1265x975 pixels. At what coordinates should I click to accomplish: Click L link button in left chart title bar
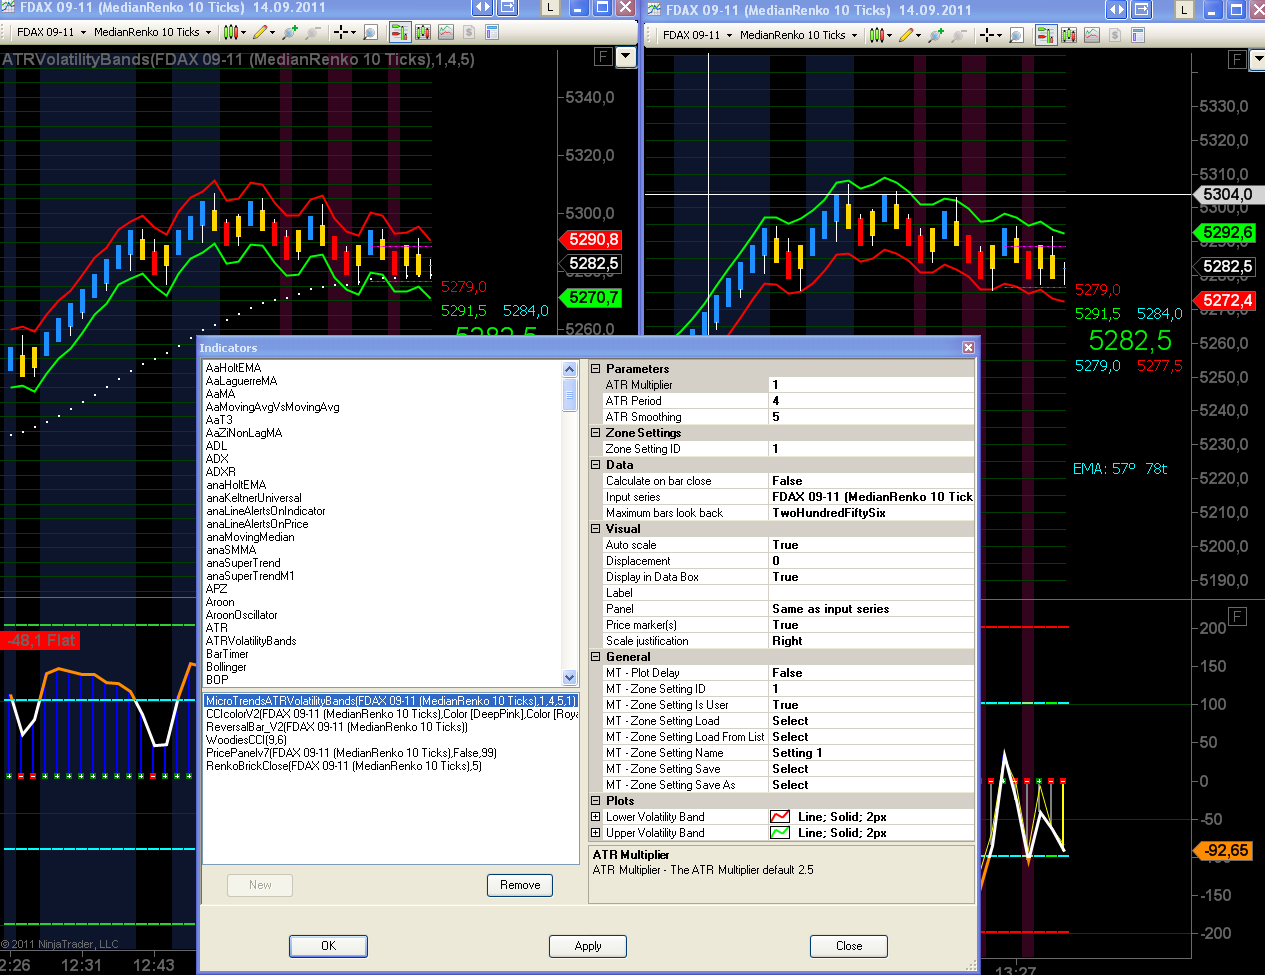pyautogui.click(x=550, y=8)
